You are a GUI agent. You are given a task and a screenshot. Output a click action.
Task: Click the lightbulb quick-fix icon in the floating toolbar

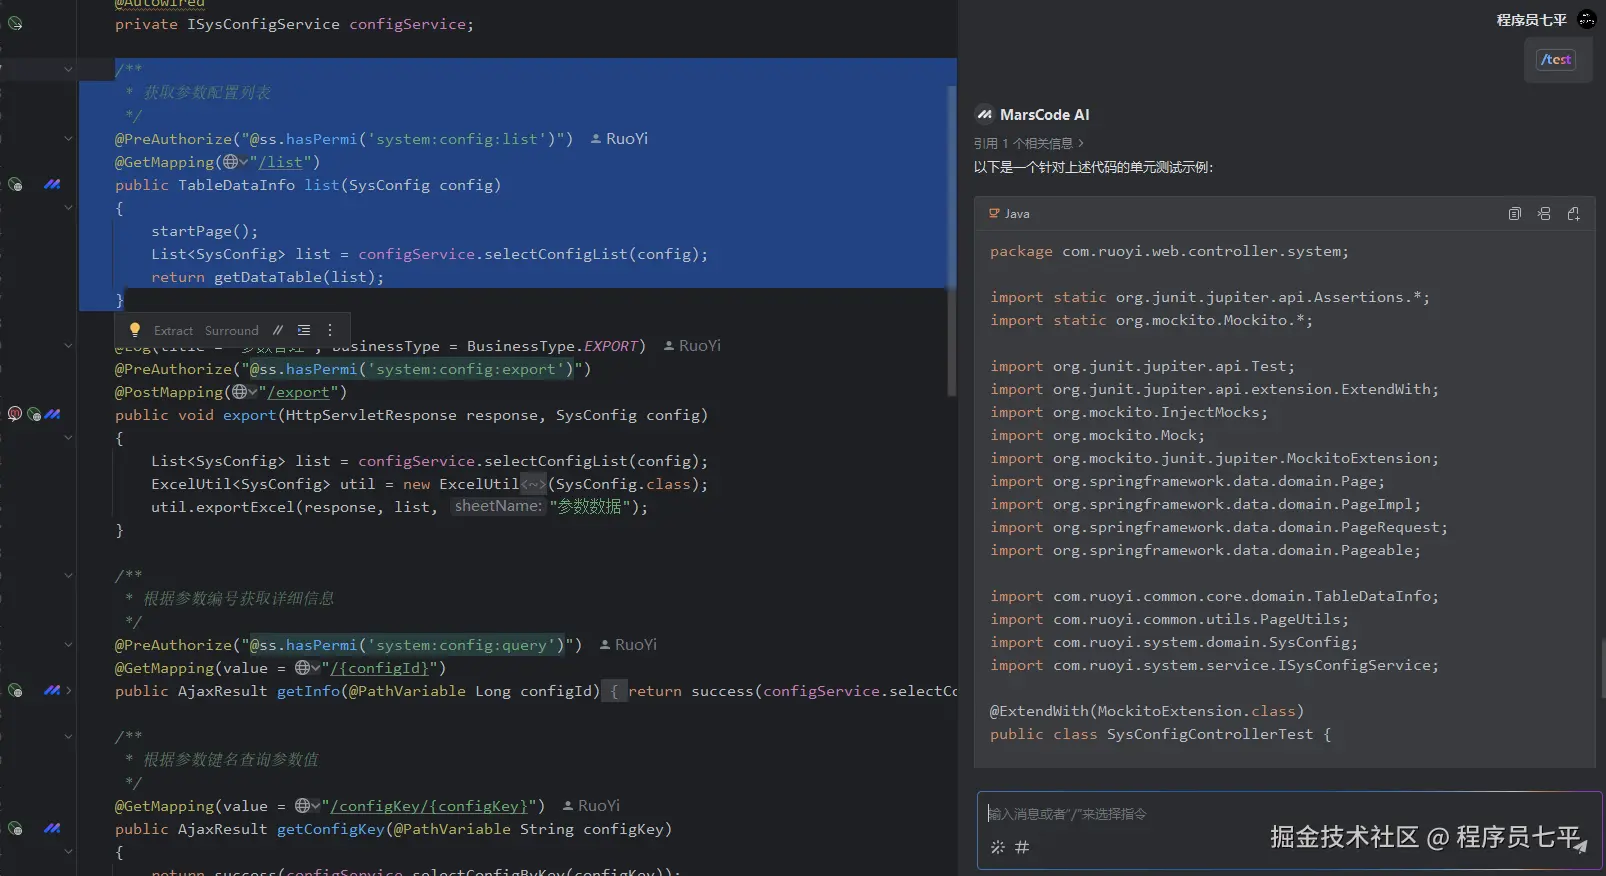pyautogui.click(x=135, y=330)
